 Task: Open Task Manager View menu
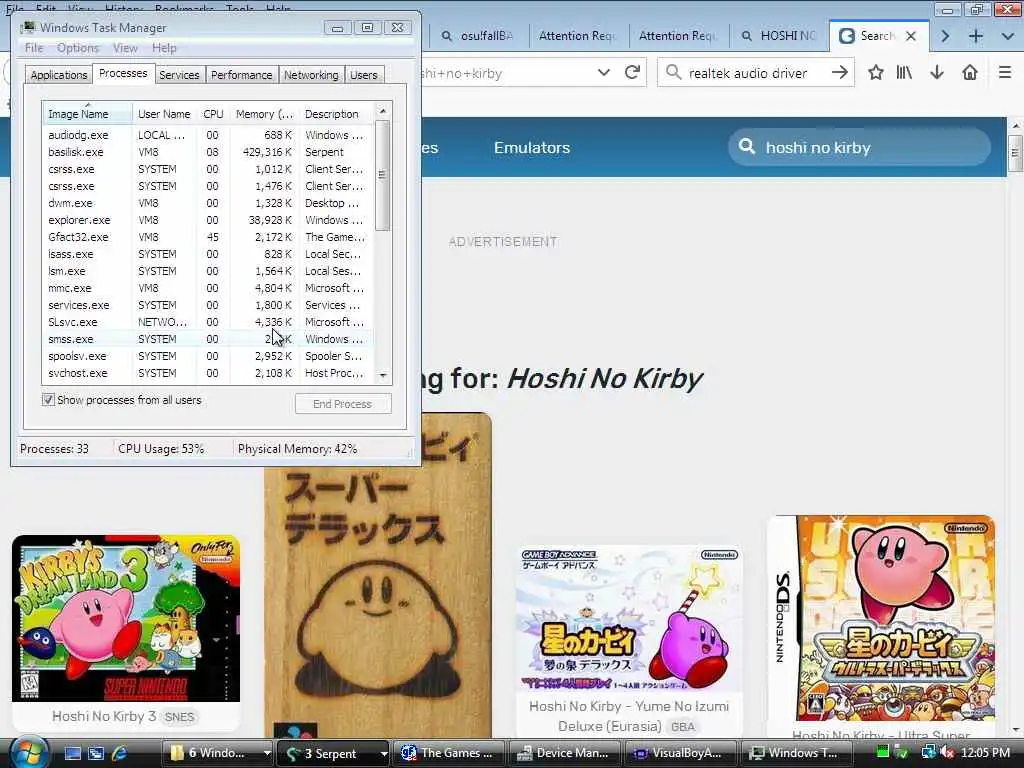point(125,48)
